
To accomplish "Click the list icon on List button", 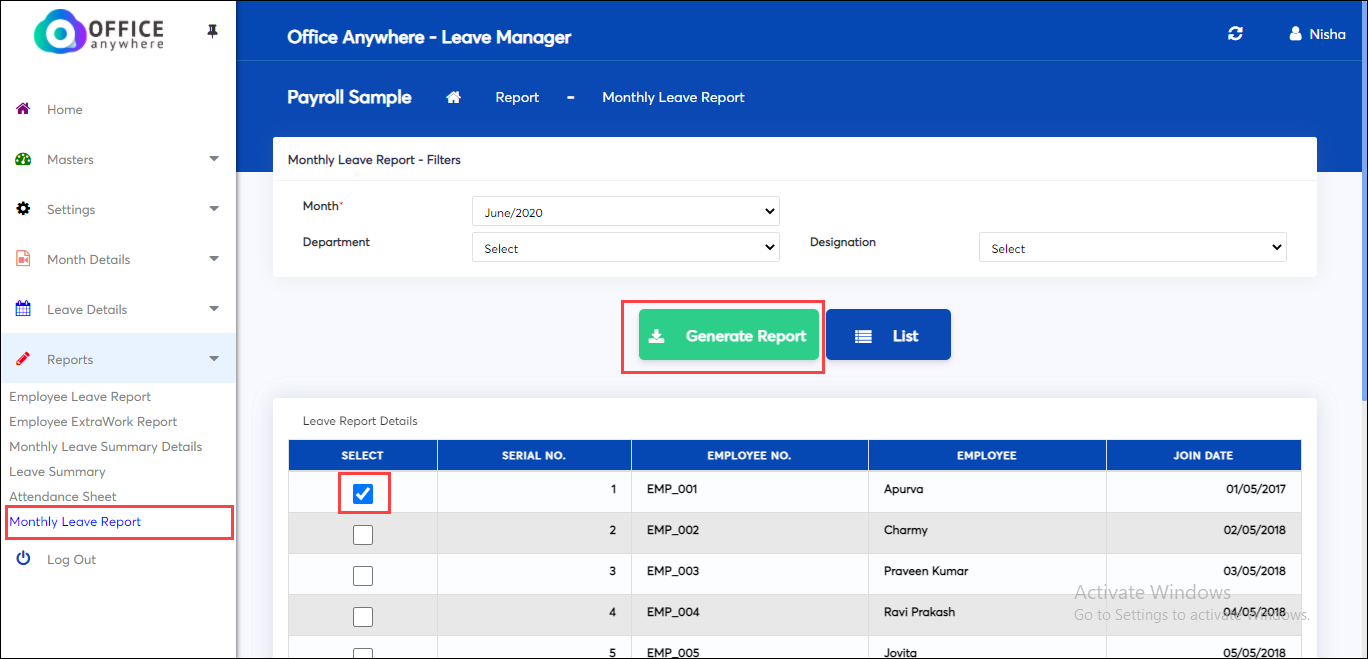I will point(864,336).
